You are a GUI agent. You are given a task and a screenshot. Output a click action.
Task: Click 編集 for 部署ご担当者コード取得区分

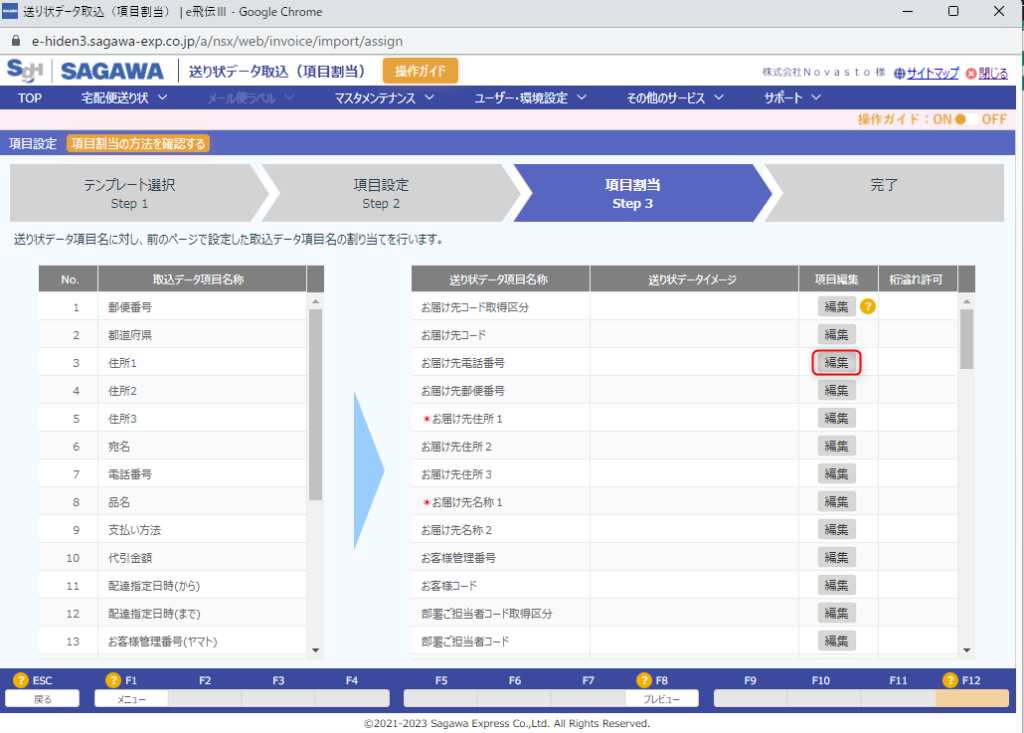[837, 613]
